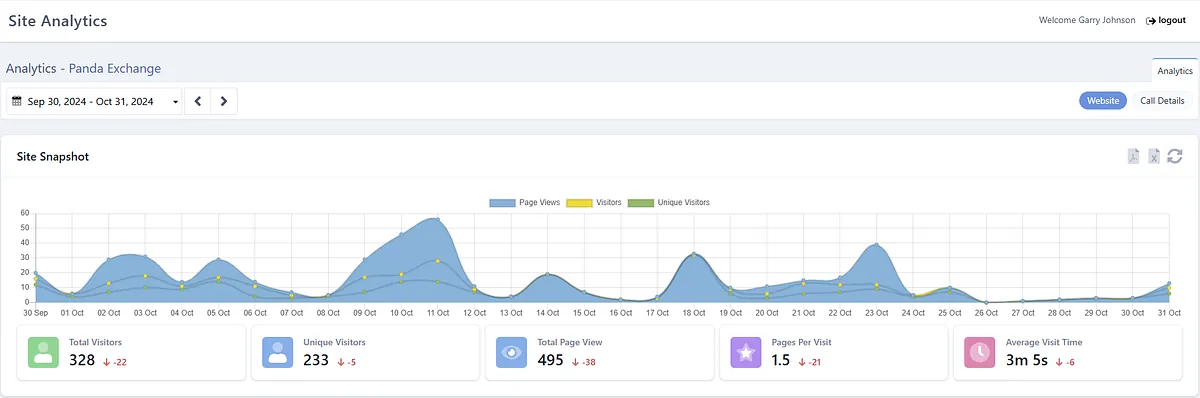Click the Average Visit Time clock icon
Viewport: 1200px width, 398px height.
(x=979, y=352)
